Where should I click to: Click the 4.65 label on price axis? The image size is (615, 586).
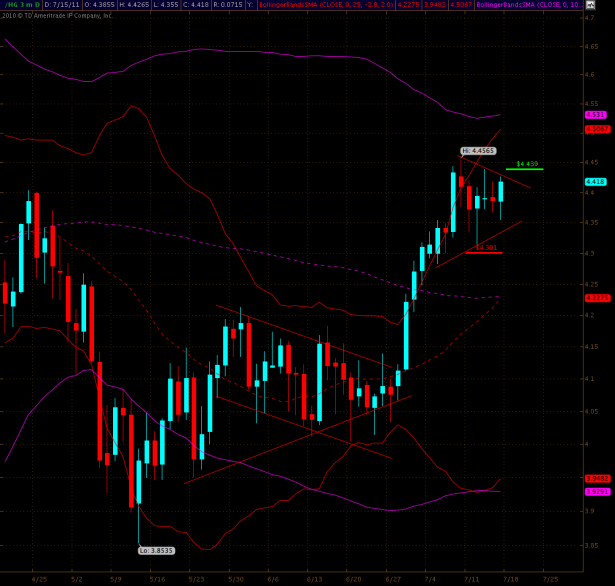click(594, 46)
